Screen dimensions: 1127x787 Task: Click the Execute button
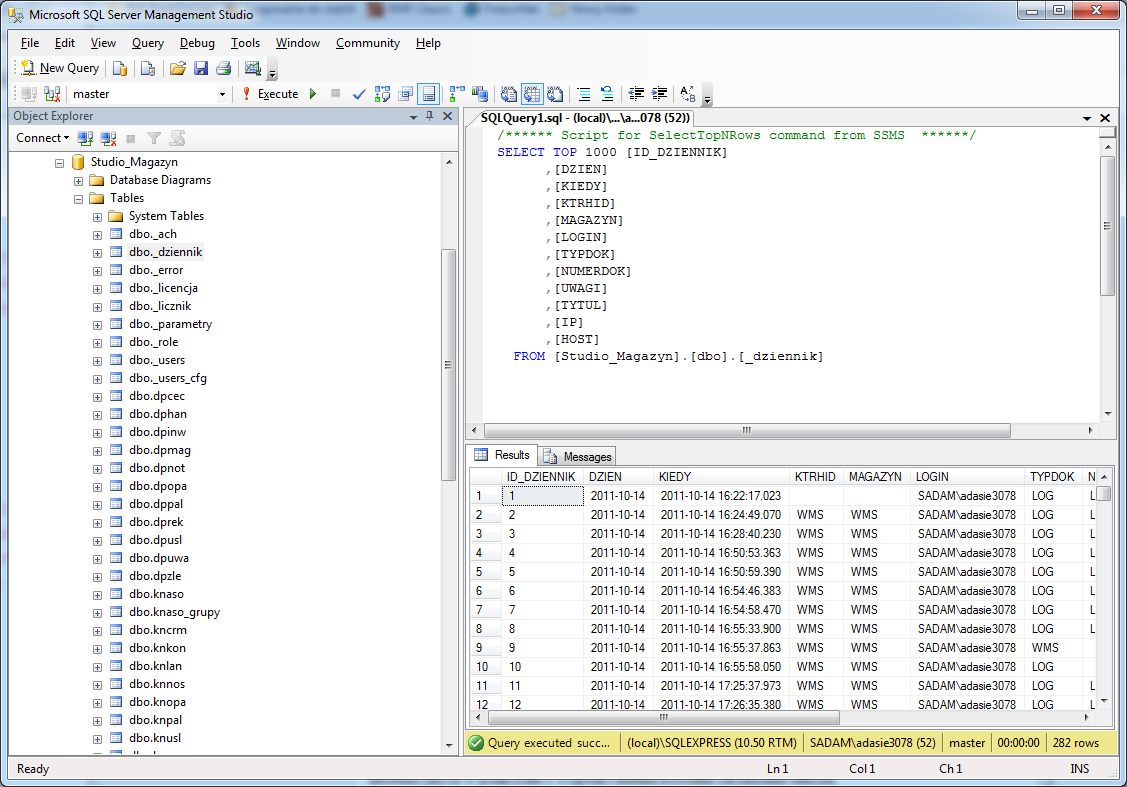pos(270,94)
